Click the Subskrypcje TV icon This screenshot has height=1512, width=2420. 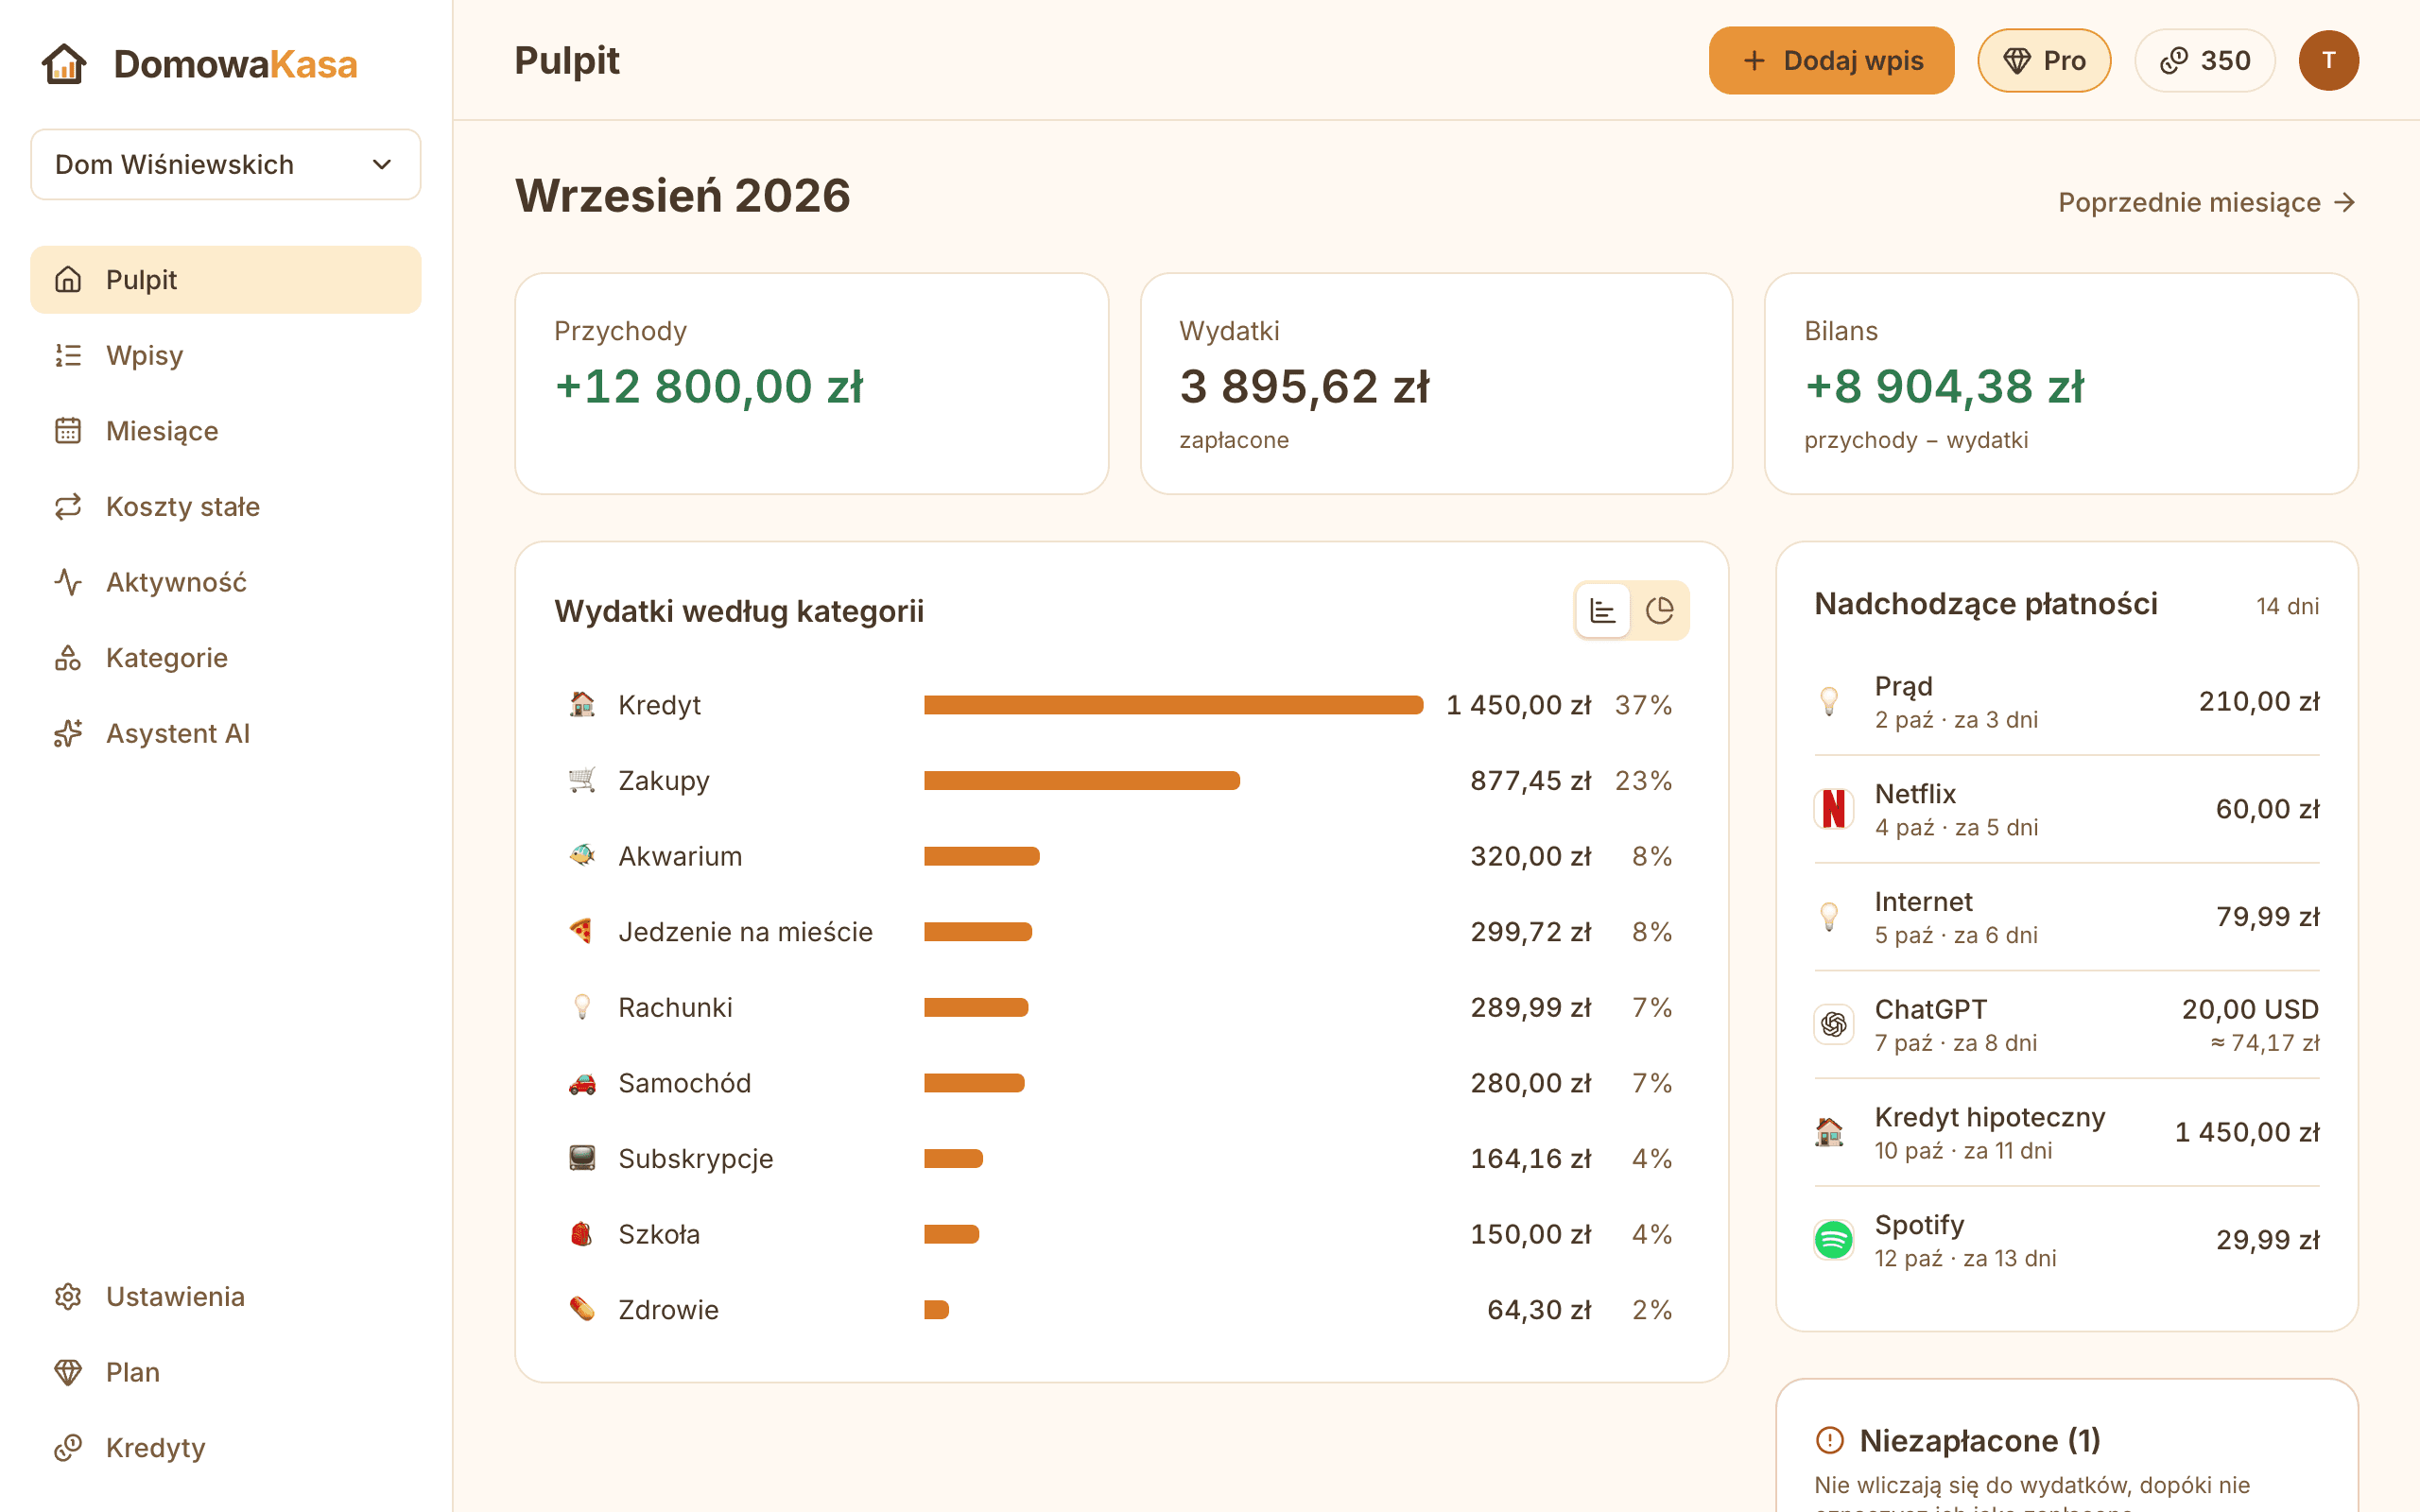[x=582, y=1158]
